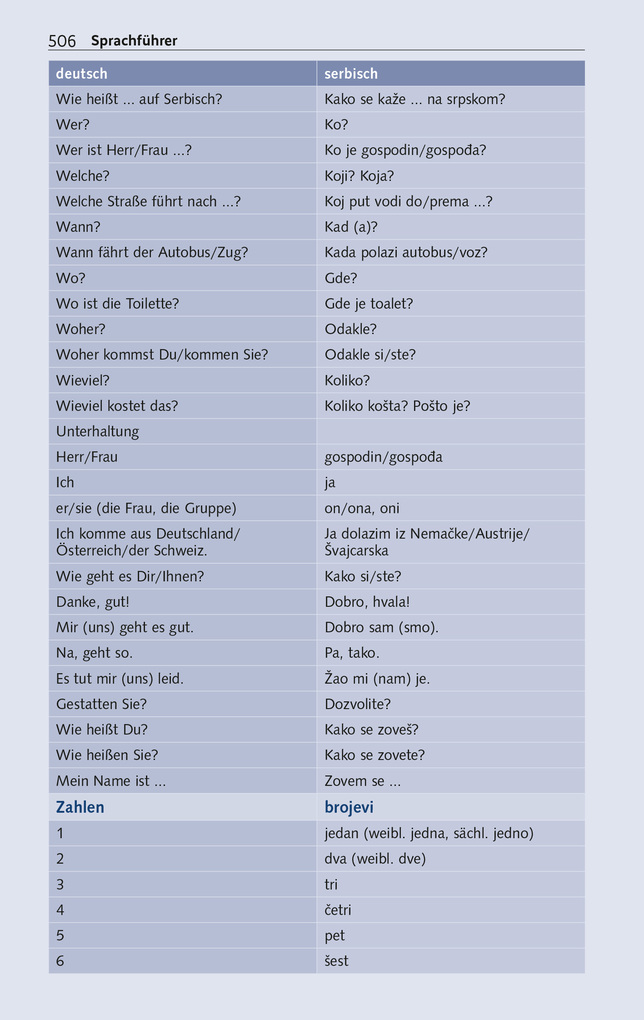This screenshot has width=644, height=1020.
Task: Click 'Kada polazi autobus/voz?' translation
Action: click(406, 253)
